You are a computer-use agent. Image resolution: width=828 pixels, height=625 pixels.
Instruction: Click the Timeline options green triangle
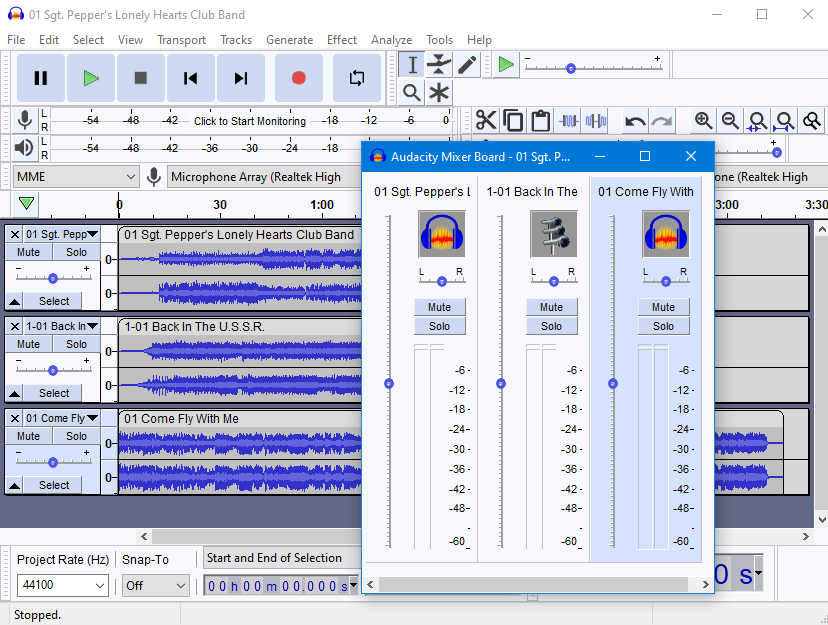click(x=26, y=203)
